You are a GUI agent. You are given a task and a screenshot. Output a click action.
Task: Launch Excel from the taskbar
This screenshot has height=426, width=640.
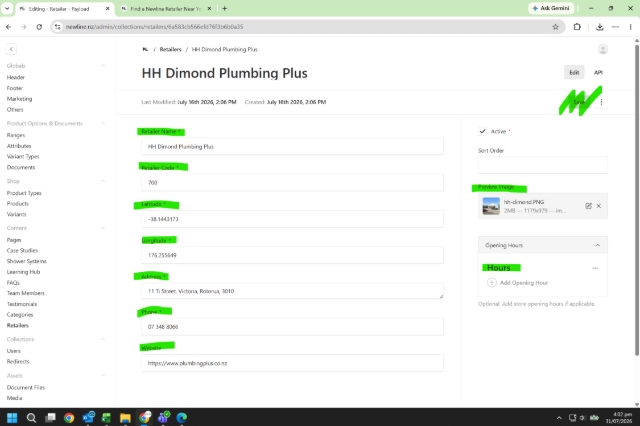pos(107,417)
